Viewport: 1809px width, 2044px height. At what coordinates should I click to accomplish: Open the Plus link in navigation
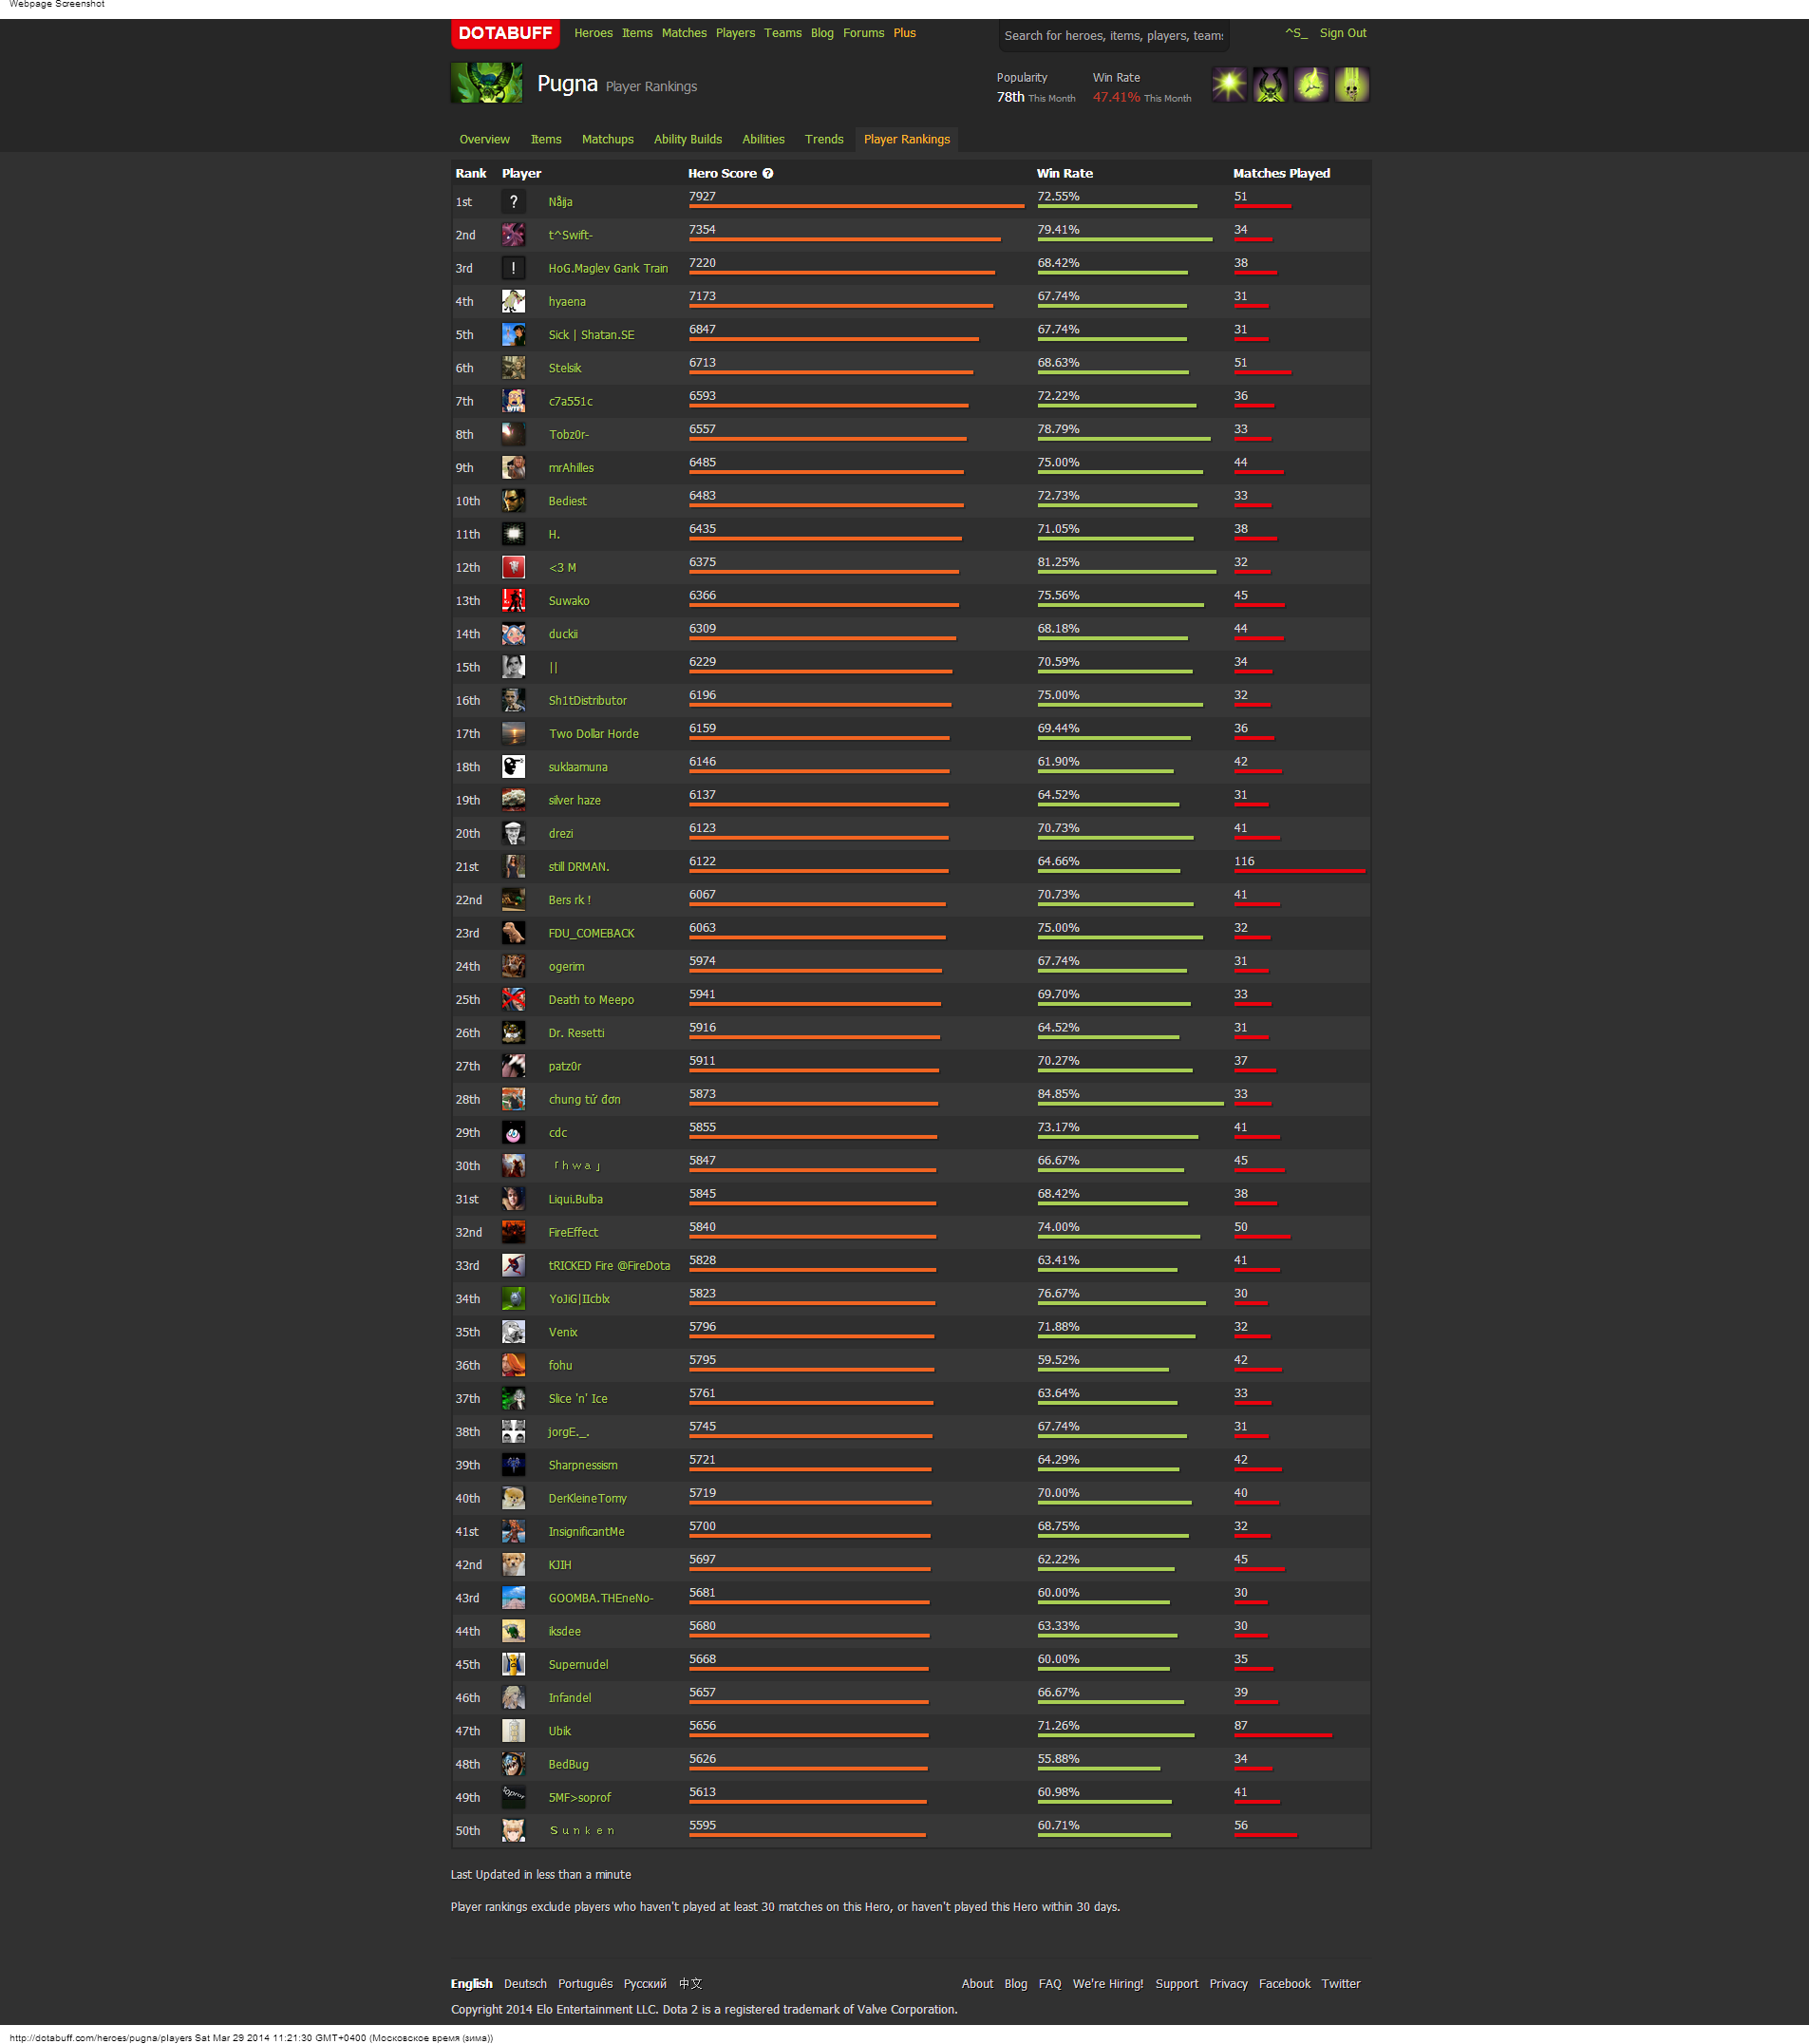(x=904, y=33)
